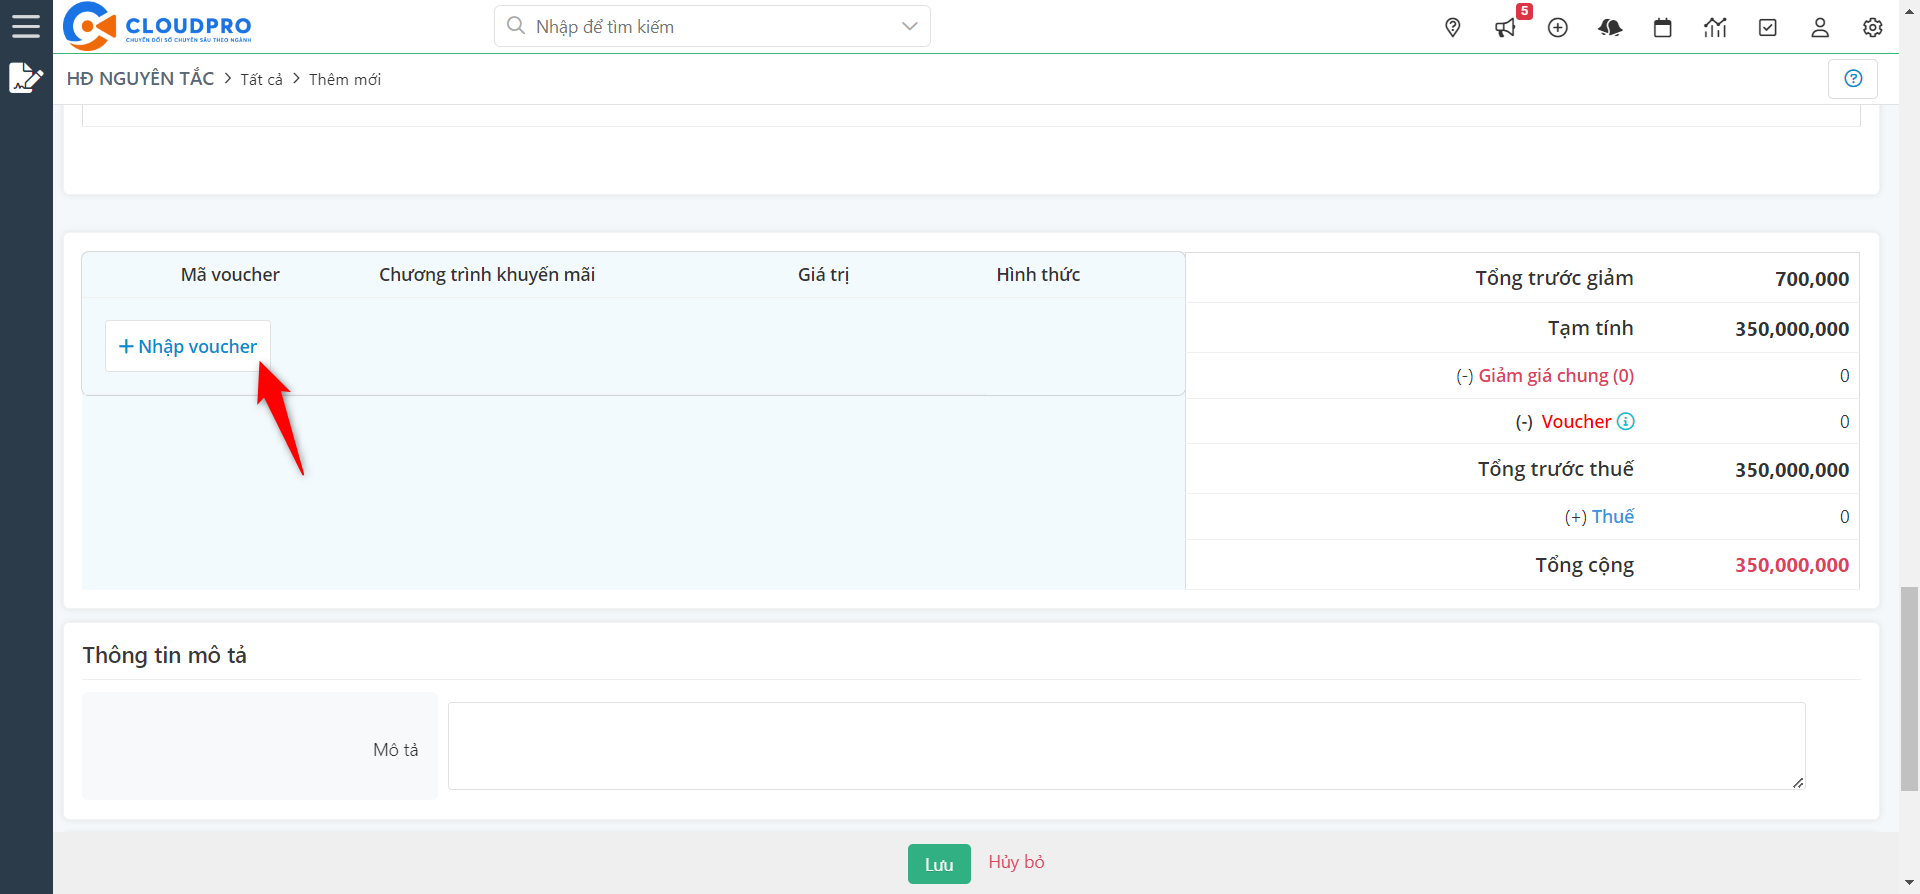Select the Tổng cộng red total amount
The width and height of the screenshot is (1920, 894).
click(1792, 565)
